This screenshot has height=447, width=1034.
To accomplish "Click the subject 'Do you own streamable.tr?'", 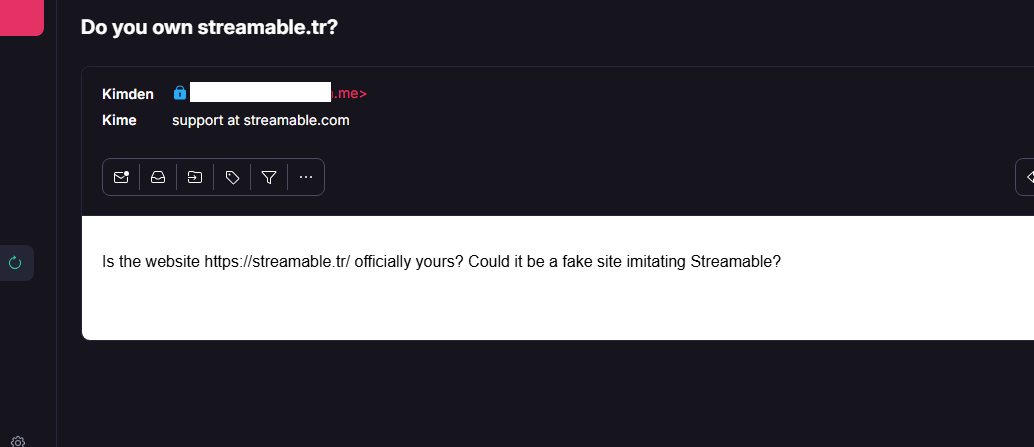I will pos(209,27).
